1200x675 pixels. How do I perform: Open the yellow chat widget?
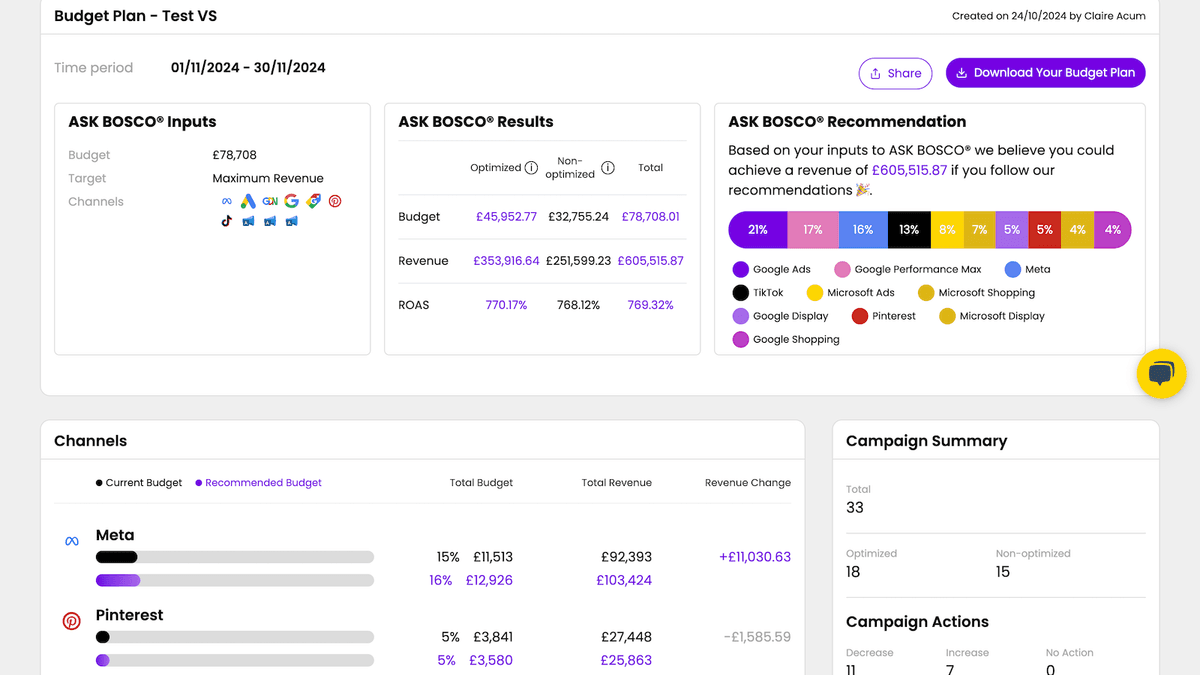pos(1161,374)
